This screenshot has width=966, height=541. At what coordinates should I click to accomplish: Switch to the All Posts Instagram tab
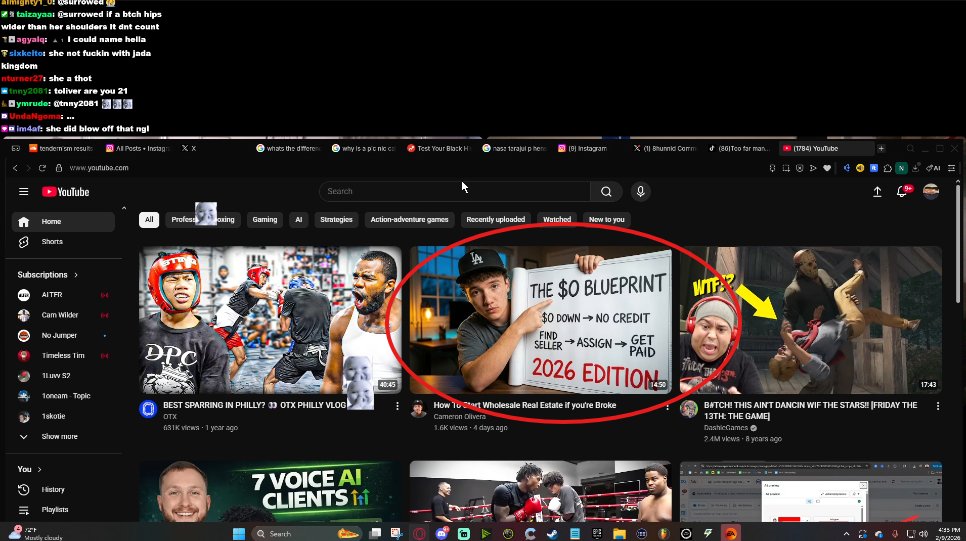[x=137, y=148]
